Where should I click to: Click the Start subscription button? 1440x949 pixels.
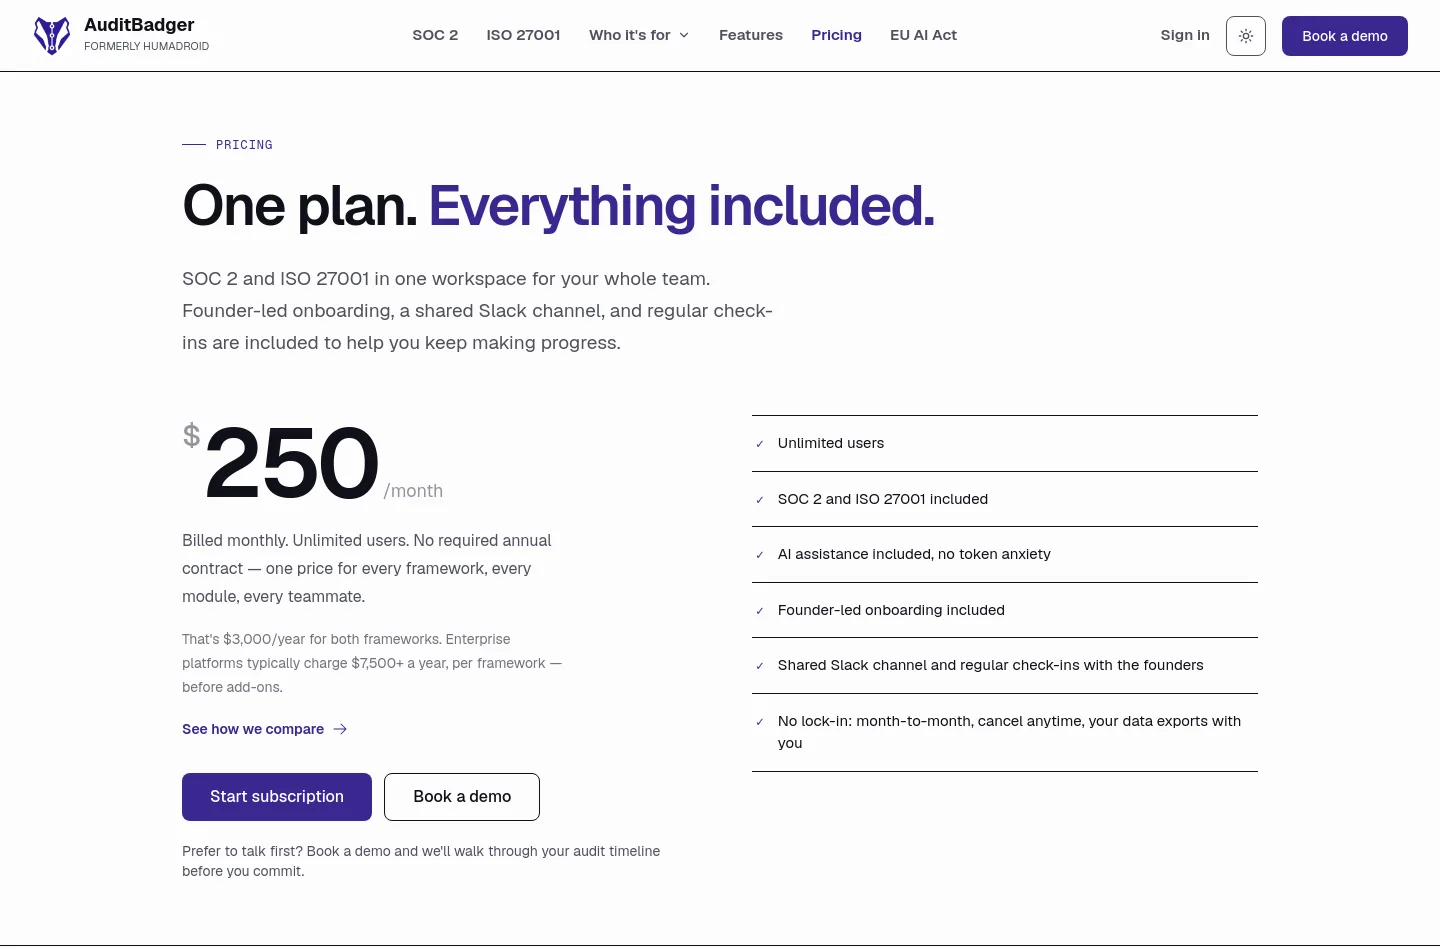click(x=277, y=797)
